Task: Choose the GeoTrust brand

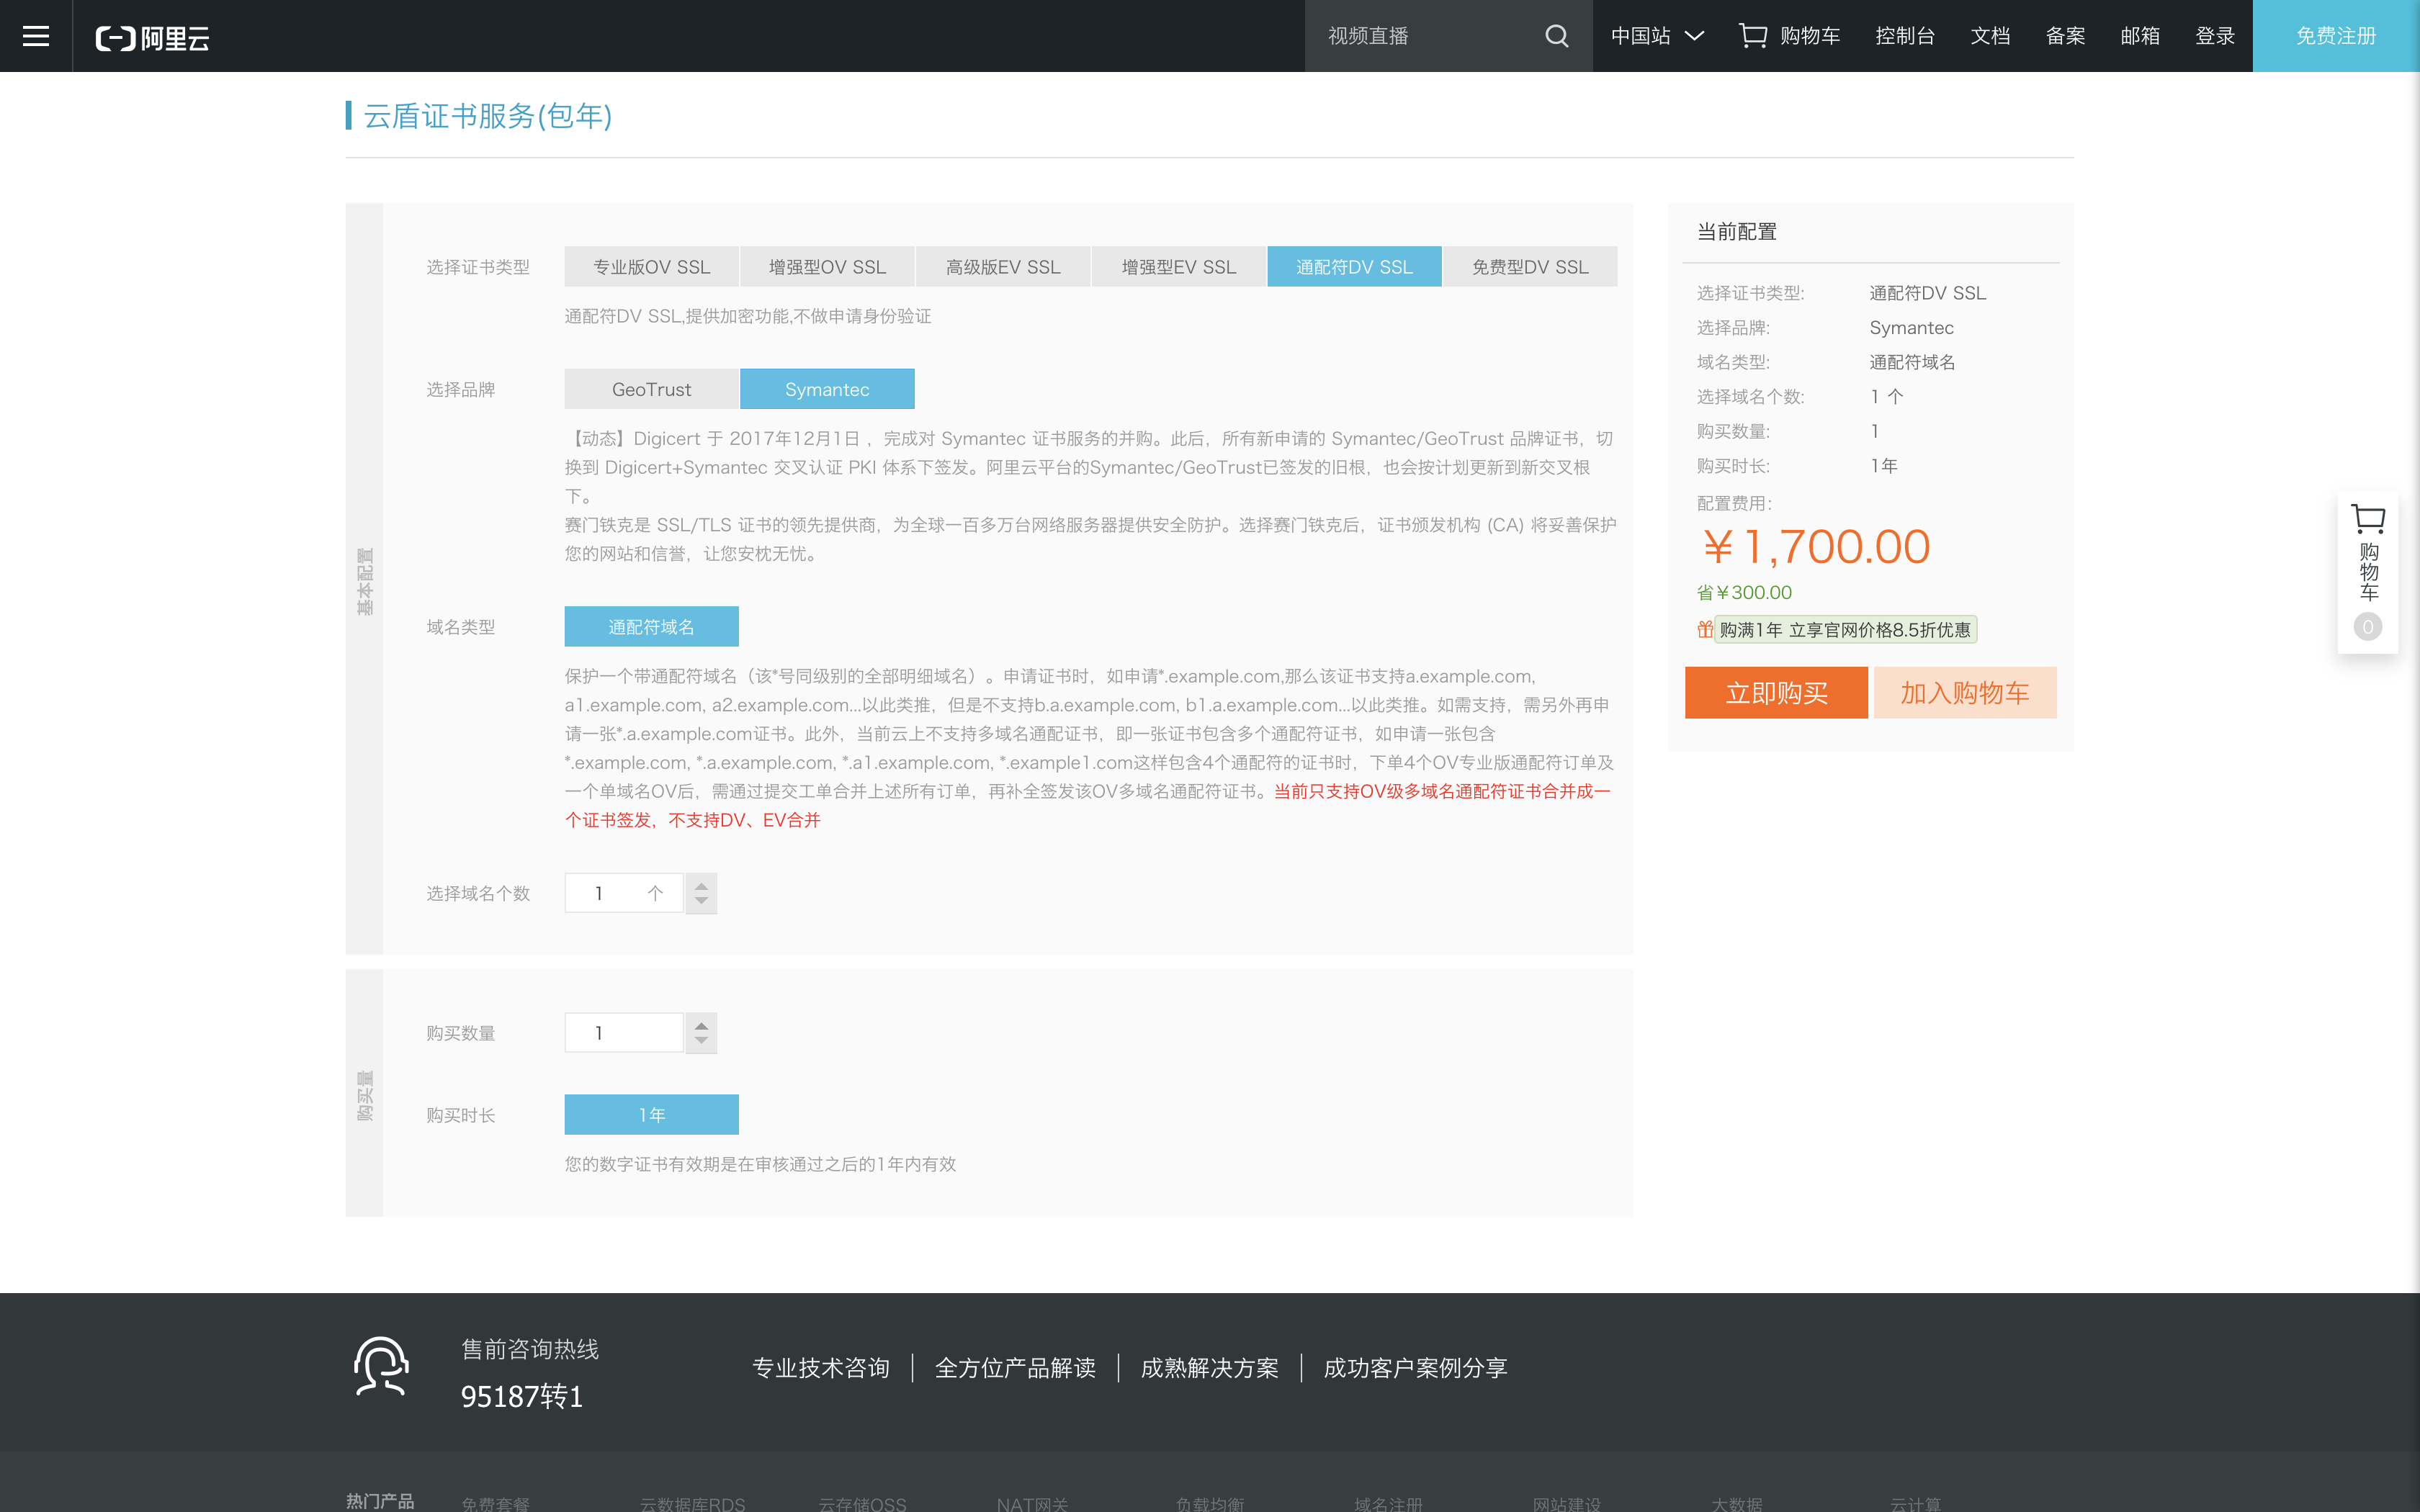Action: (652, 389)
